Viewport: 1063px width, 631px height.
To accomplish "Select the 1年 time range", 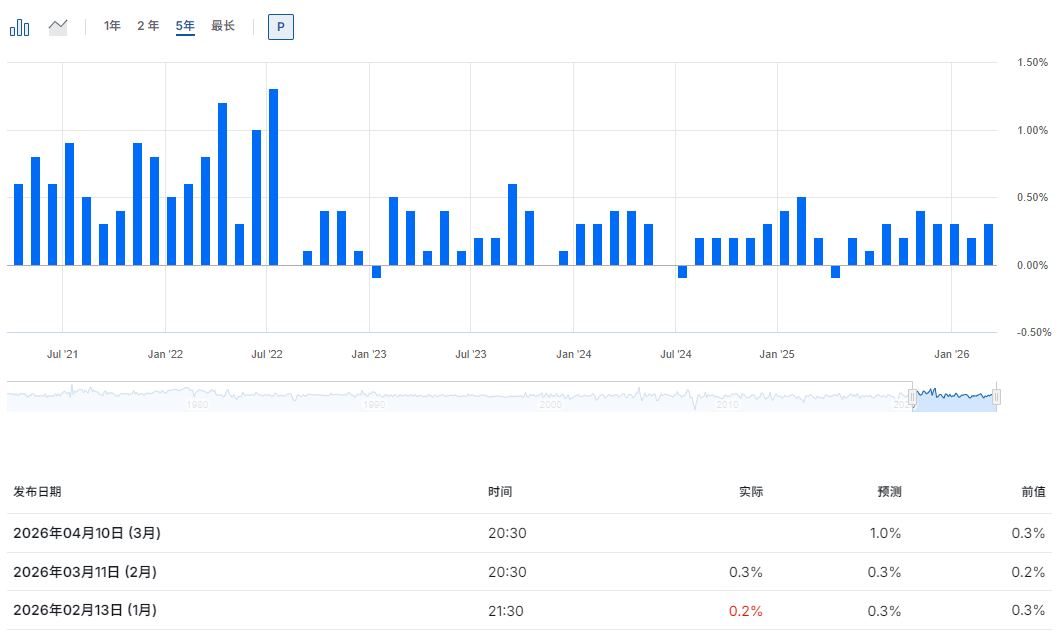I will point(112,26).
